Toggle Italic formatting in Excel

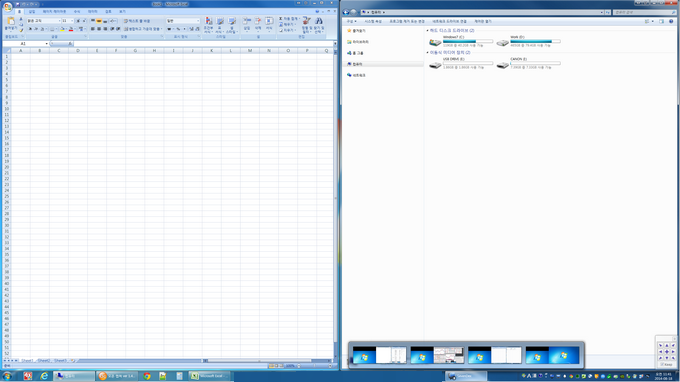36,29
